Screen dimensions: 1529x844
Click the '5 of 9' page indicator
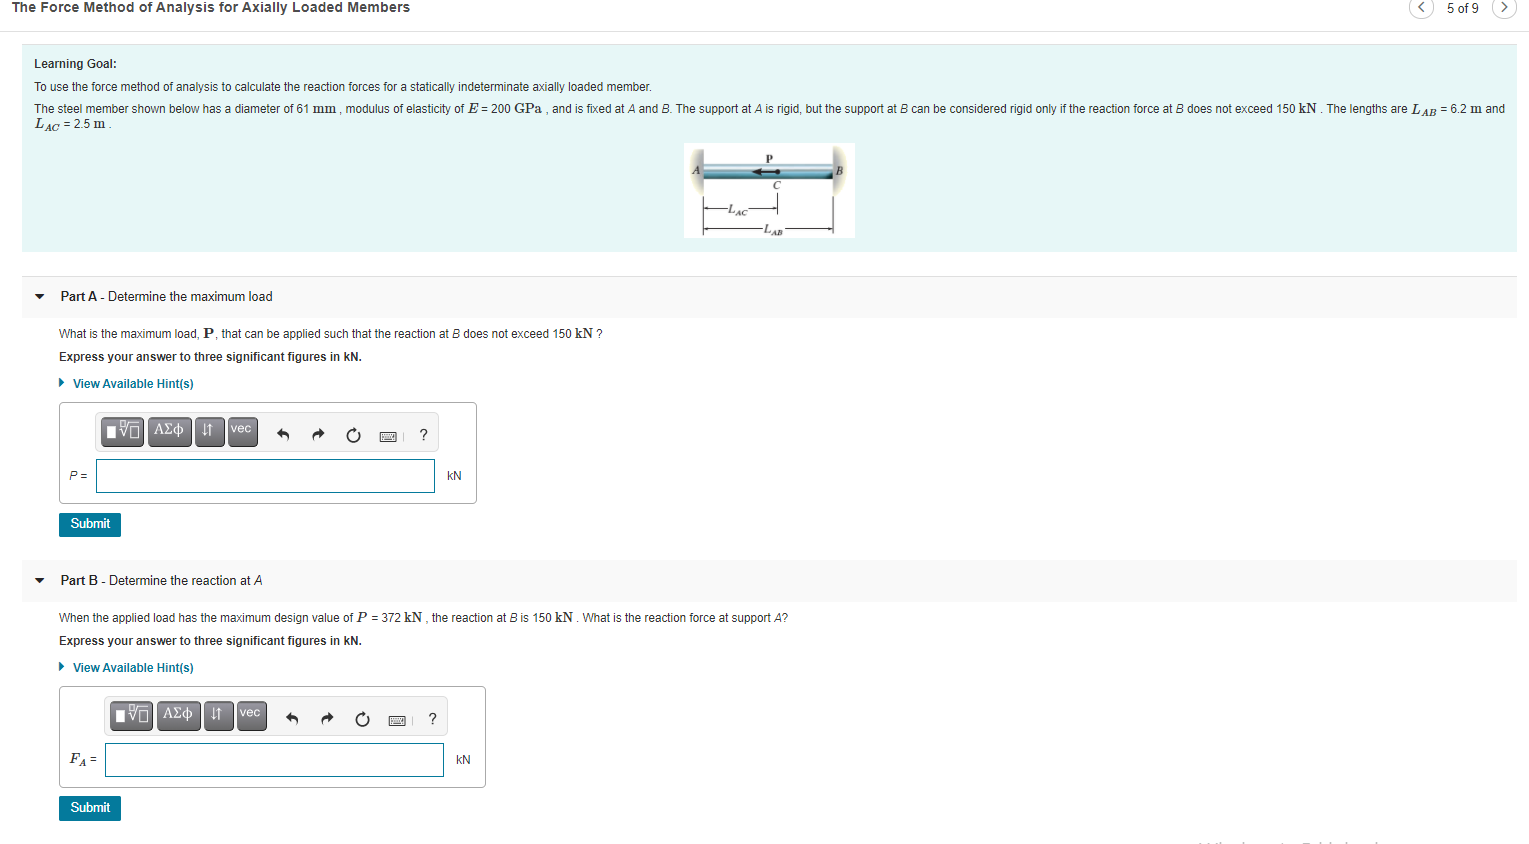coord(1462,8)
